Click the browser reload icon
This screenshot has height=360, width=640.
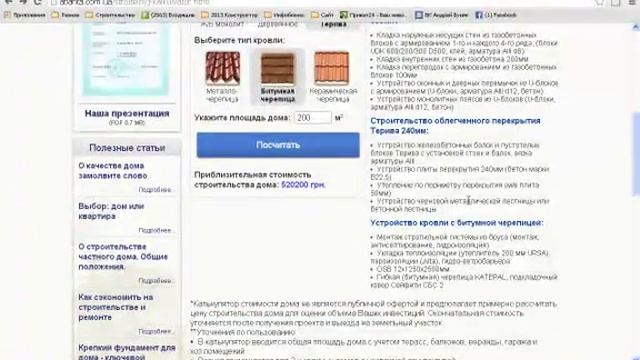click(37, 2)
